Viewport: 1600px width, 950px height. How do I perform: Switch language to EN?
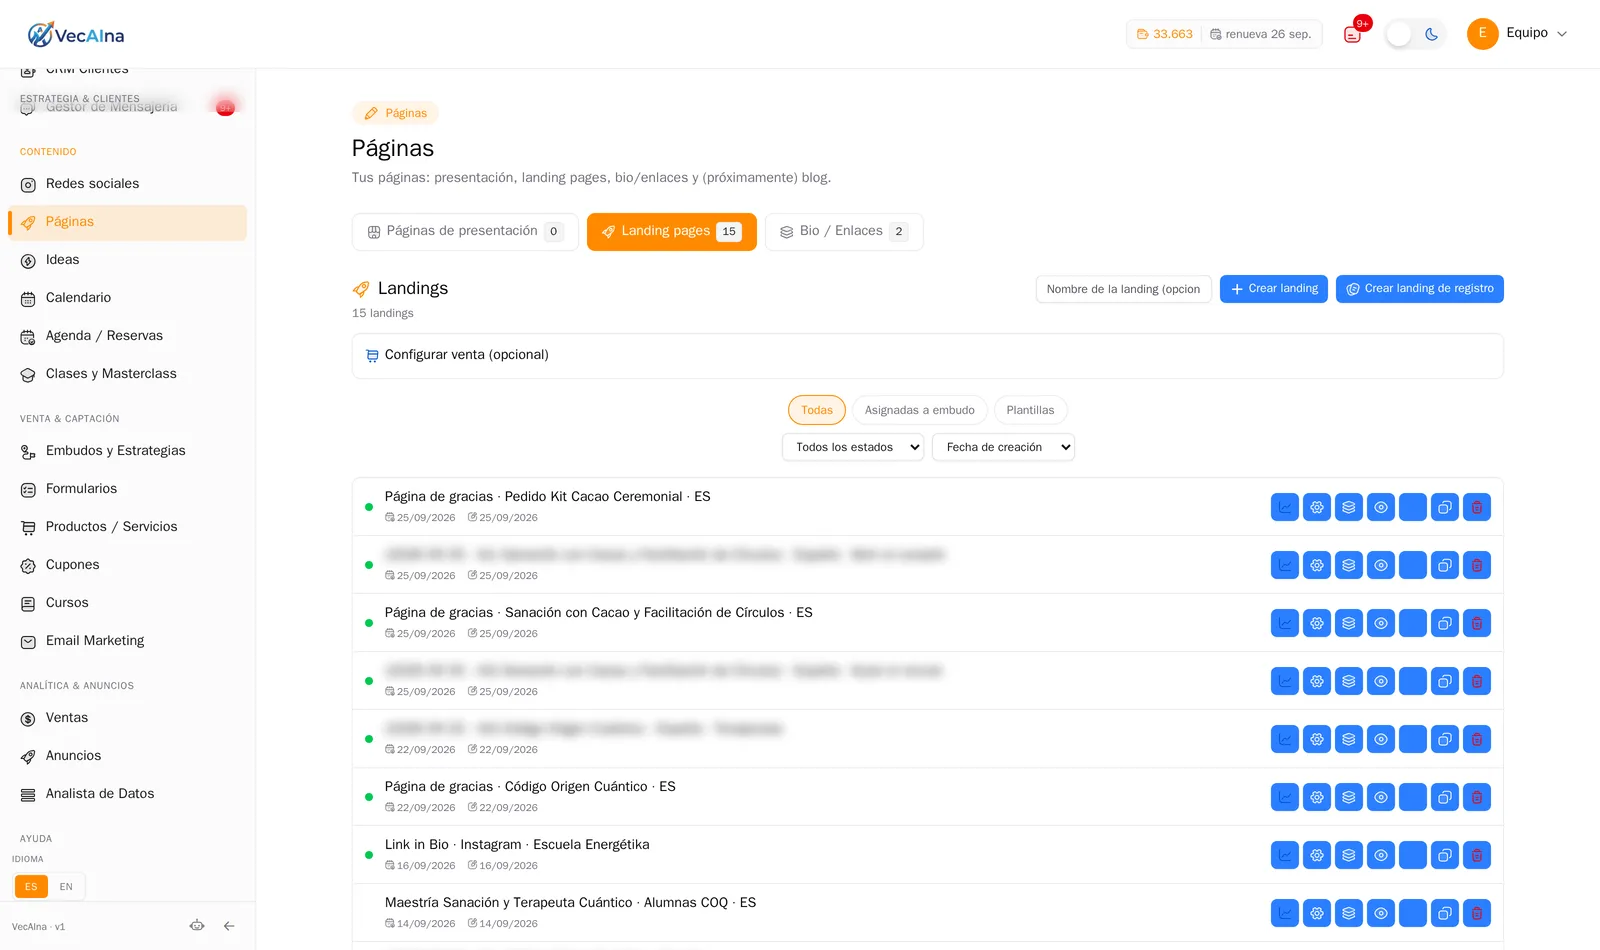pos(66,887)
